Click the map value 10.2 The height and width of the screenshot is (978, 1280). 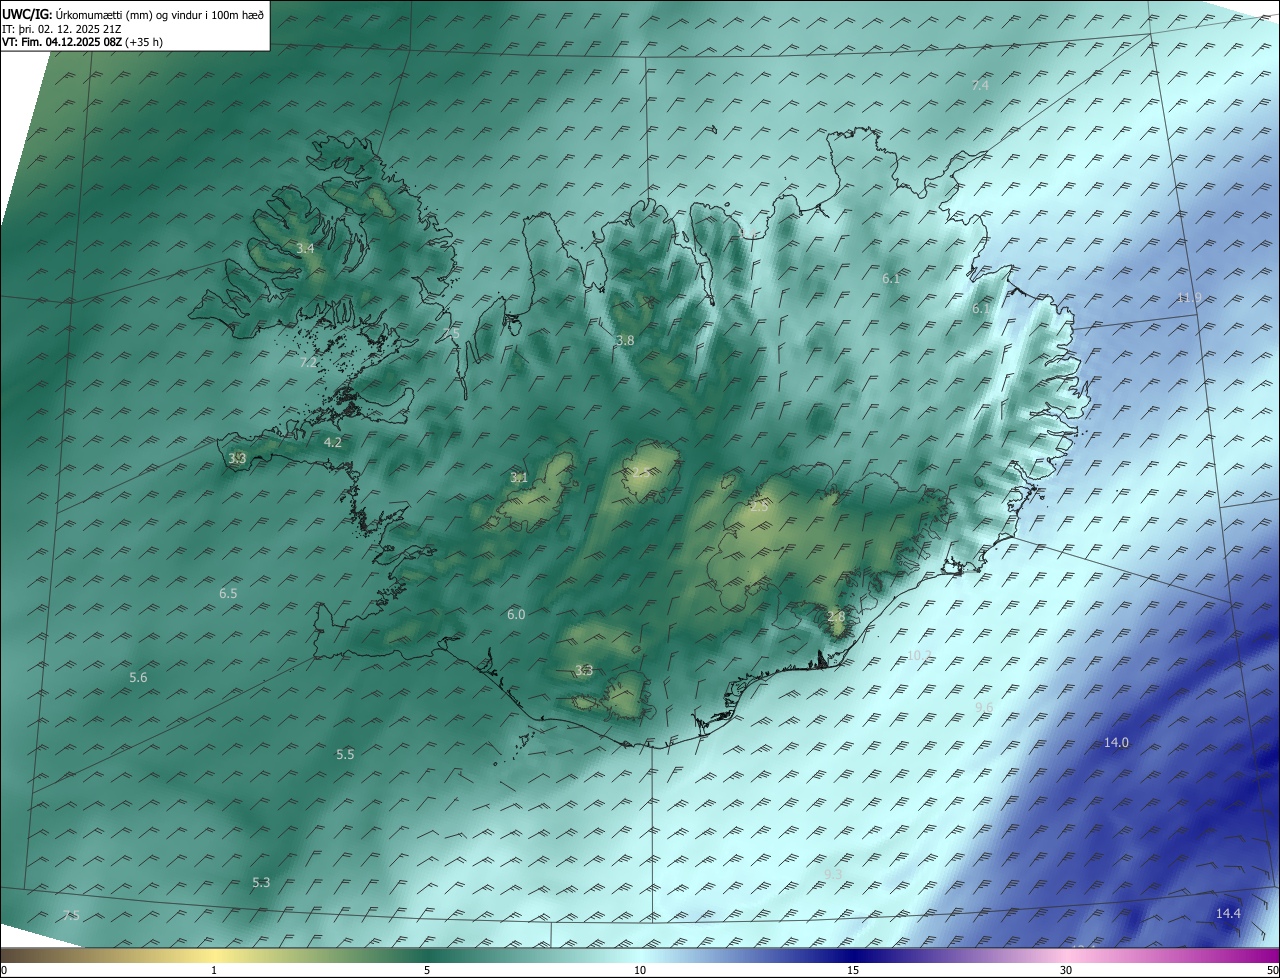919,656
